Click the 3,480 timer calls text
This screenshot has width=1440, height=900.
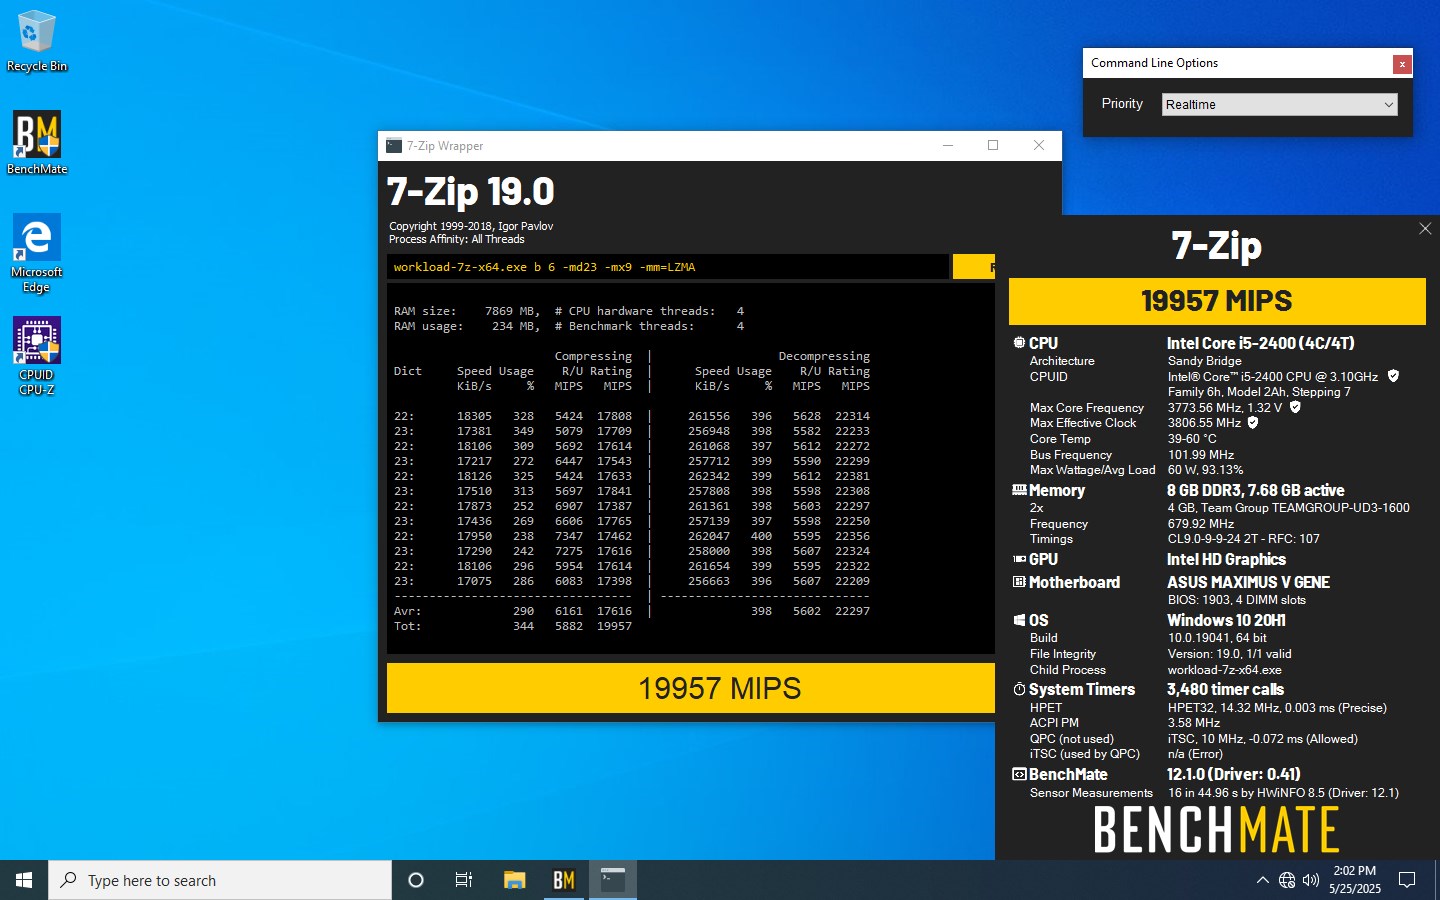[x=1226, y=689]
